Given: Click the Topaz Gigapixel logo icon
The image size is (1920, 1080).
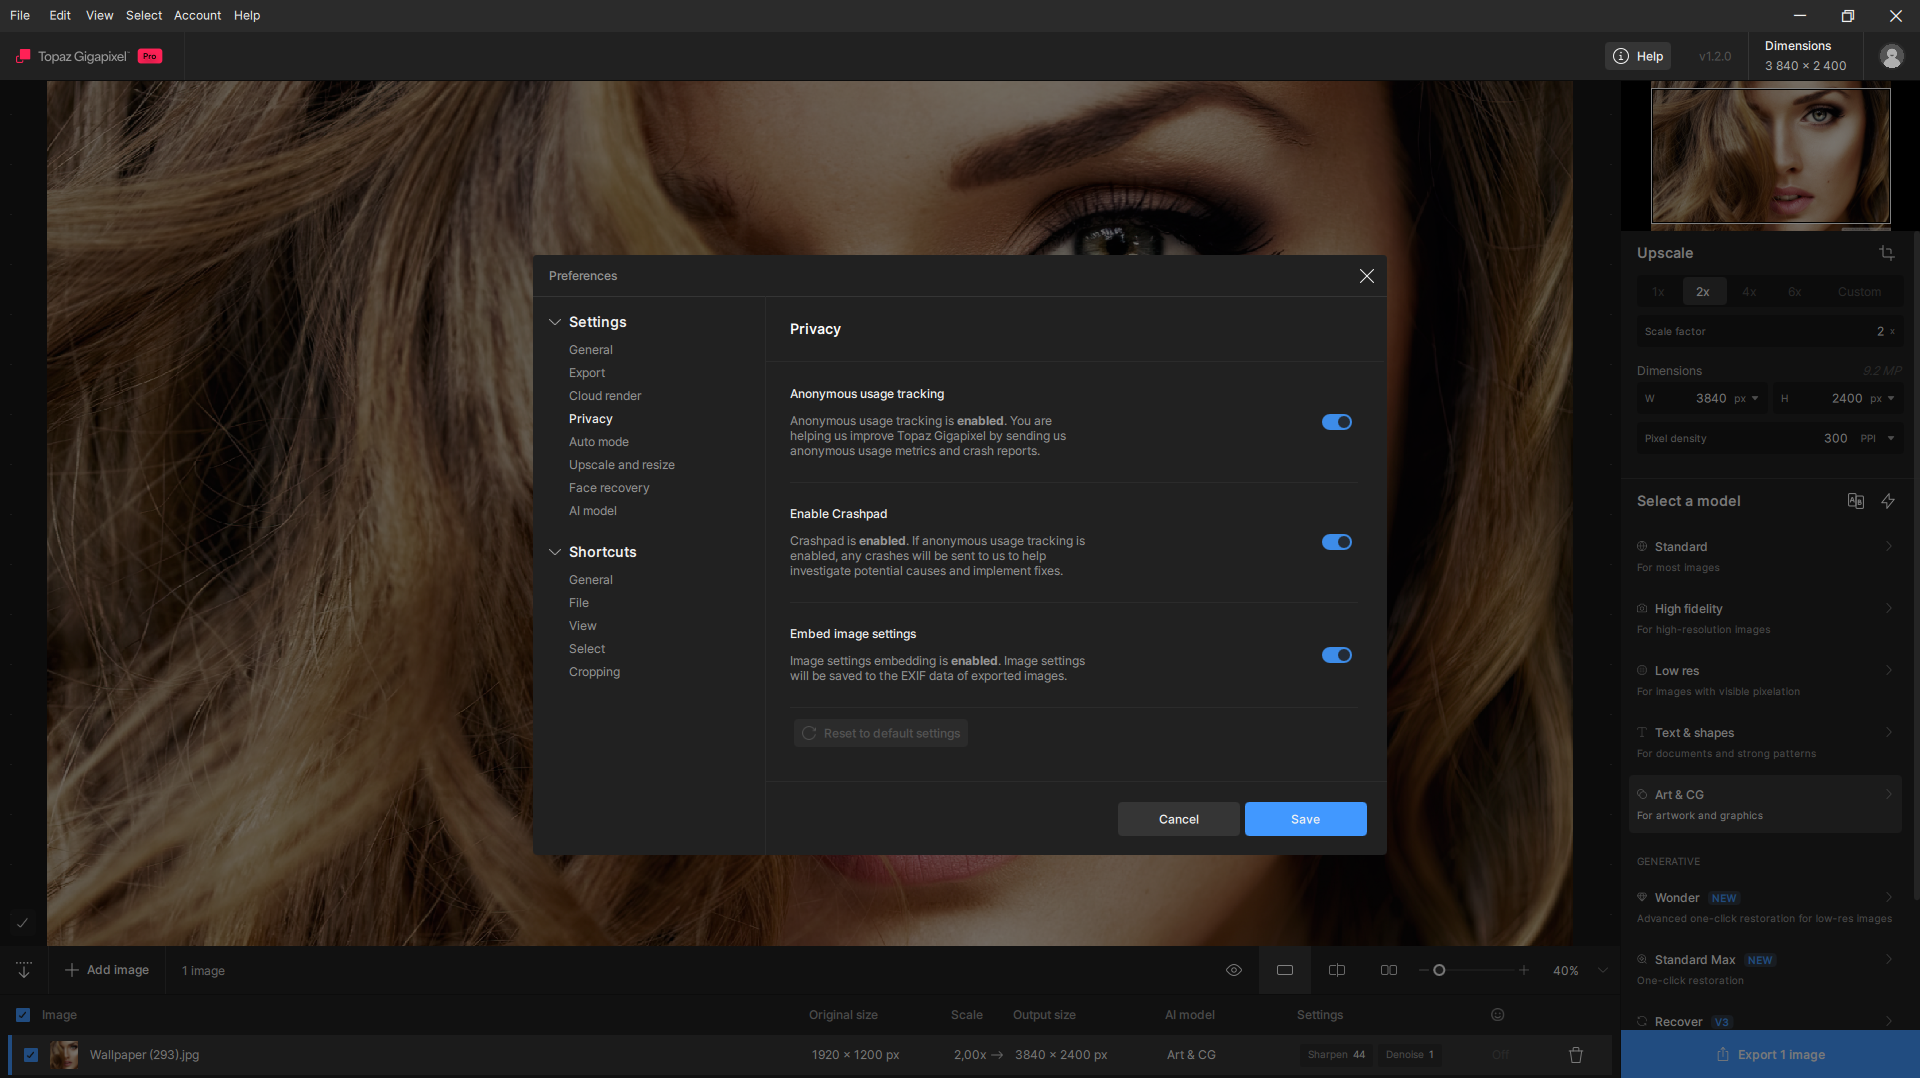Looking at the screenshot, I should [x=22, y=57].
